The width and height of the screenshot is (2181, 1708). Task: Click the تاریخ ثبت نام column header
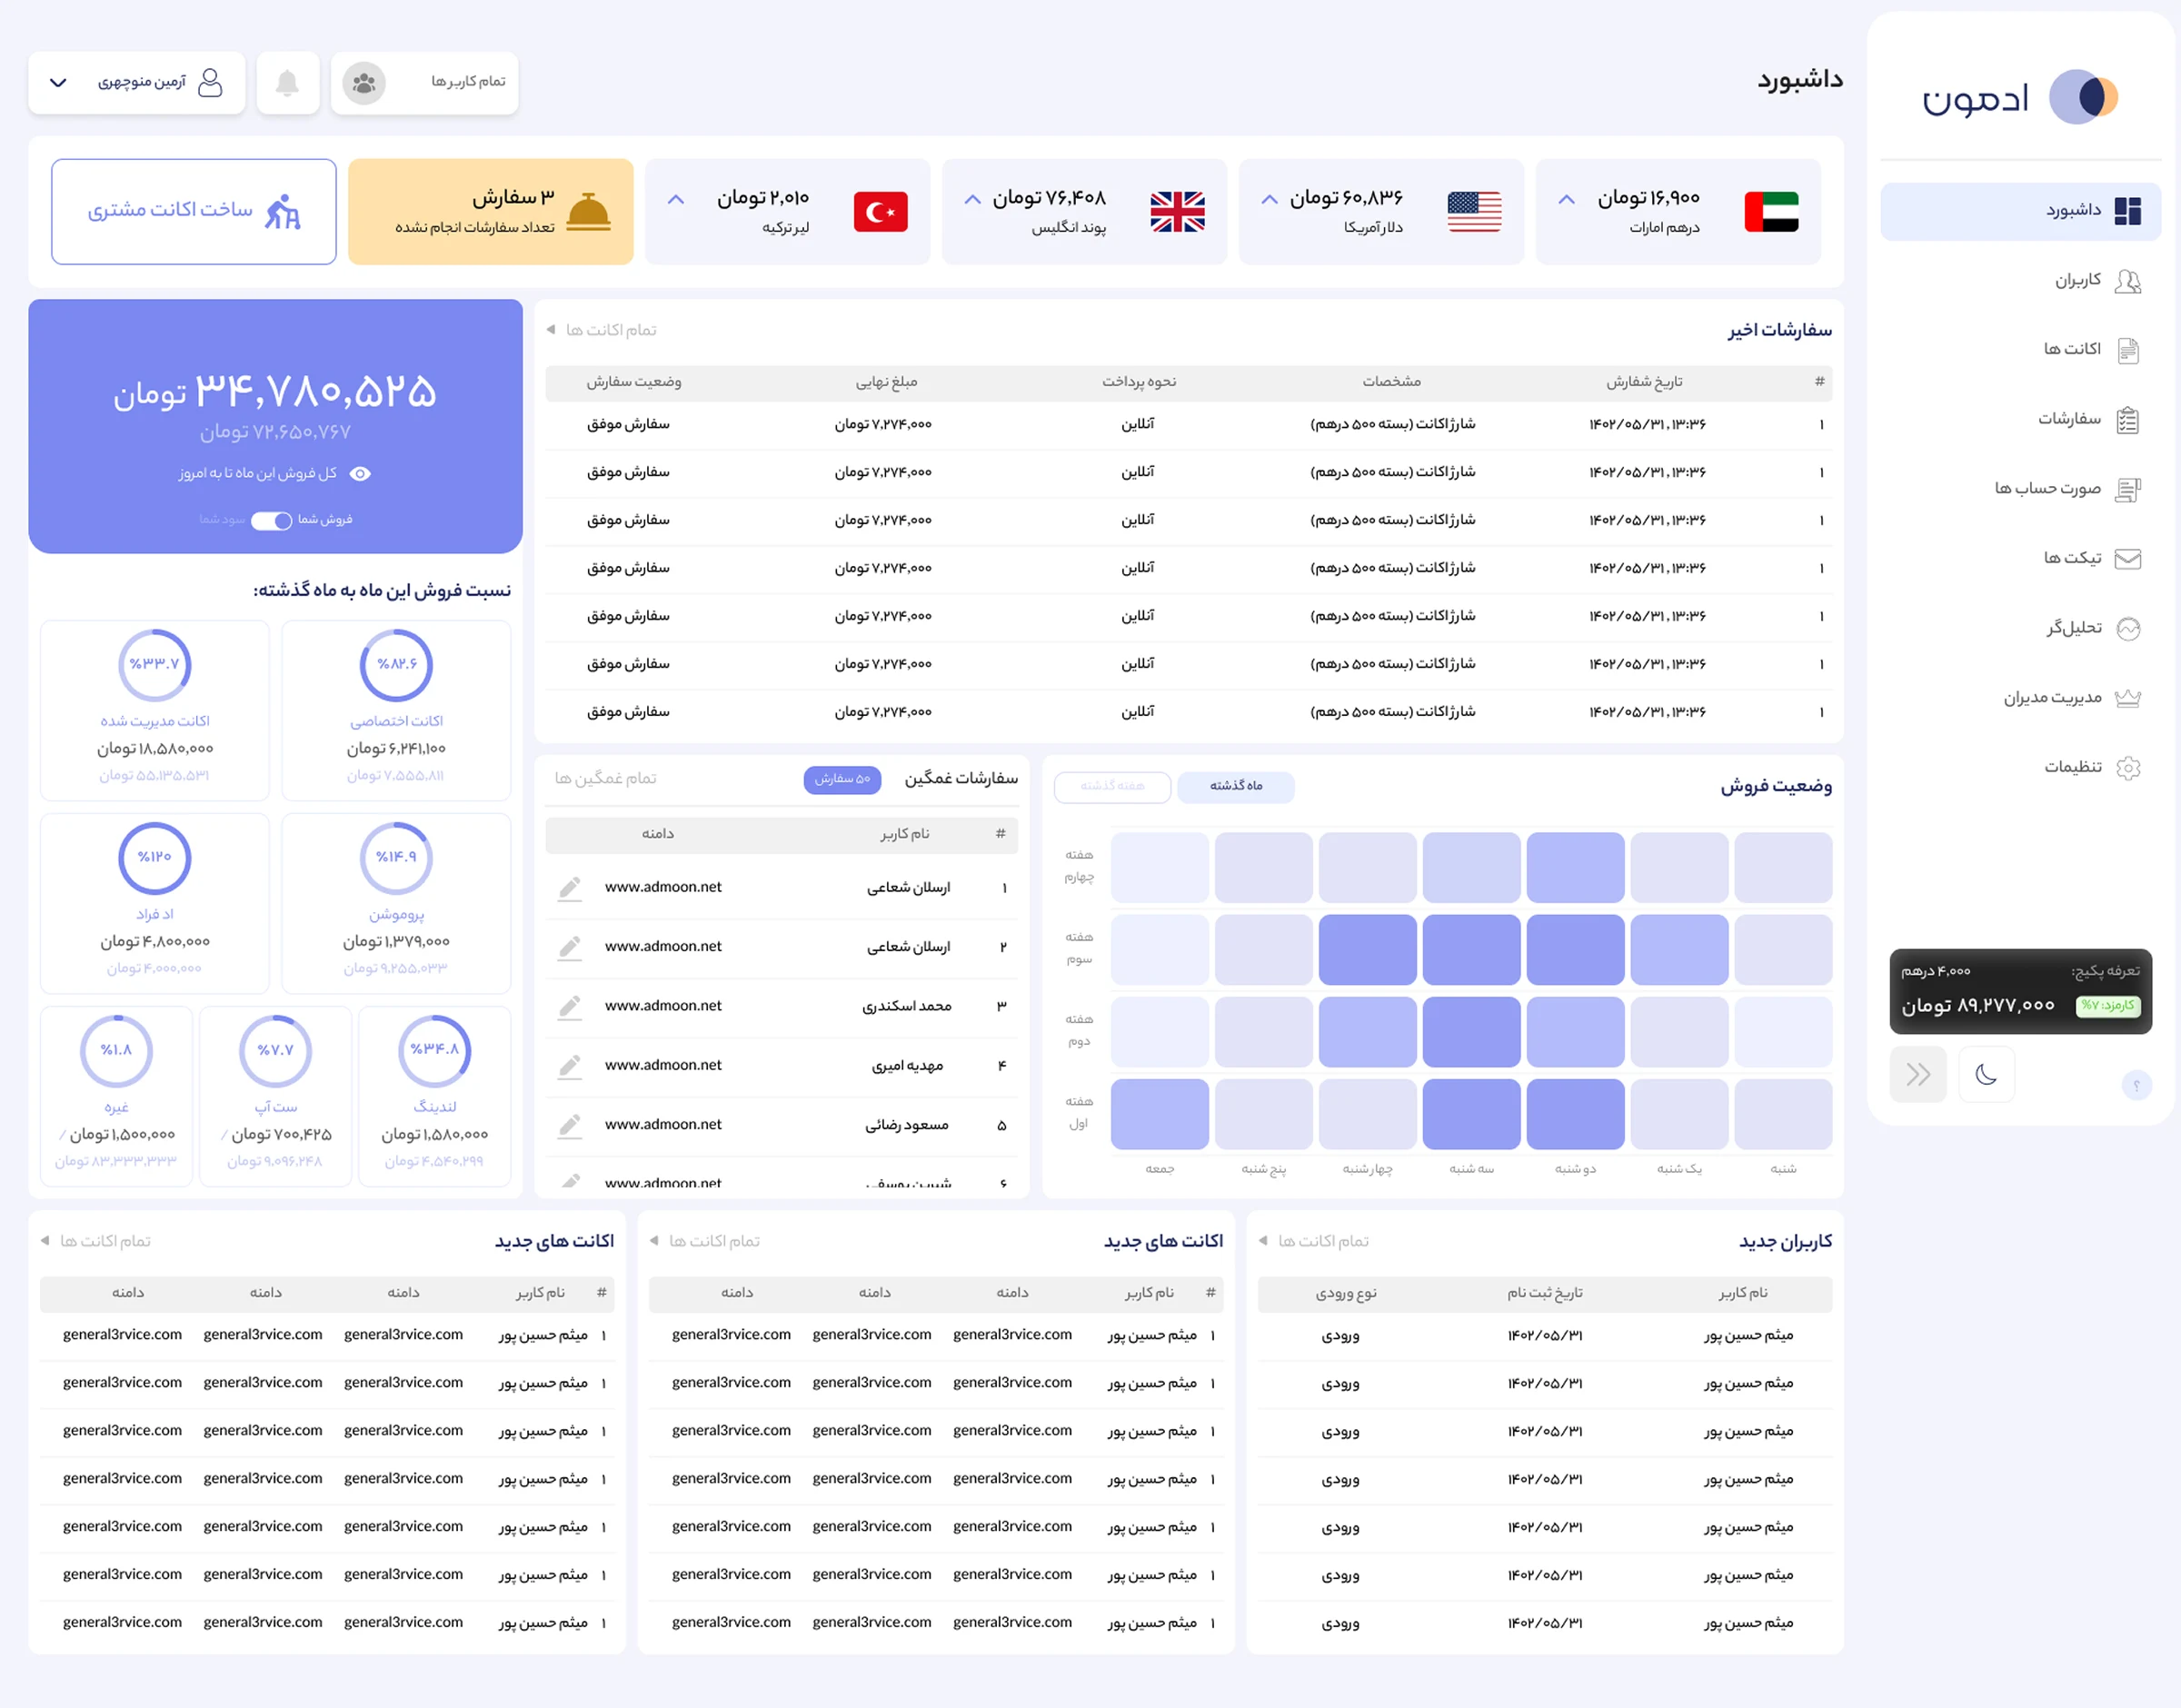(x=1545, y=1293)
